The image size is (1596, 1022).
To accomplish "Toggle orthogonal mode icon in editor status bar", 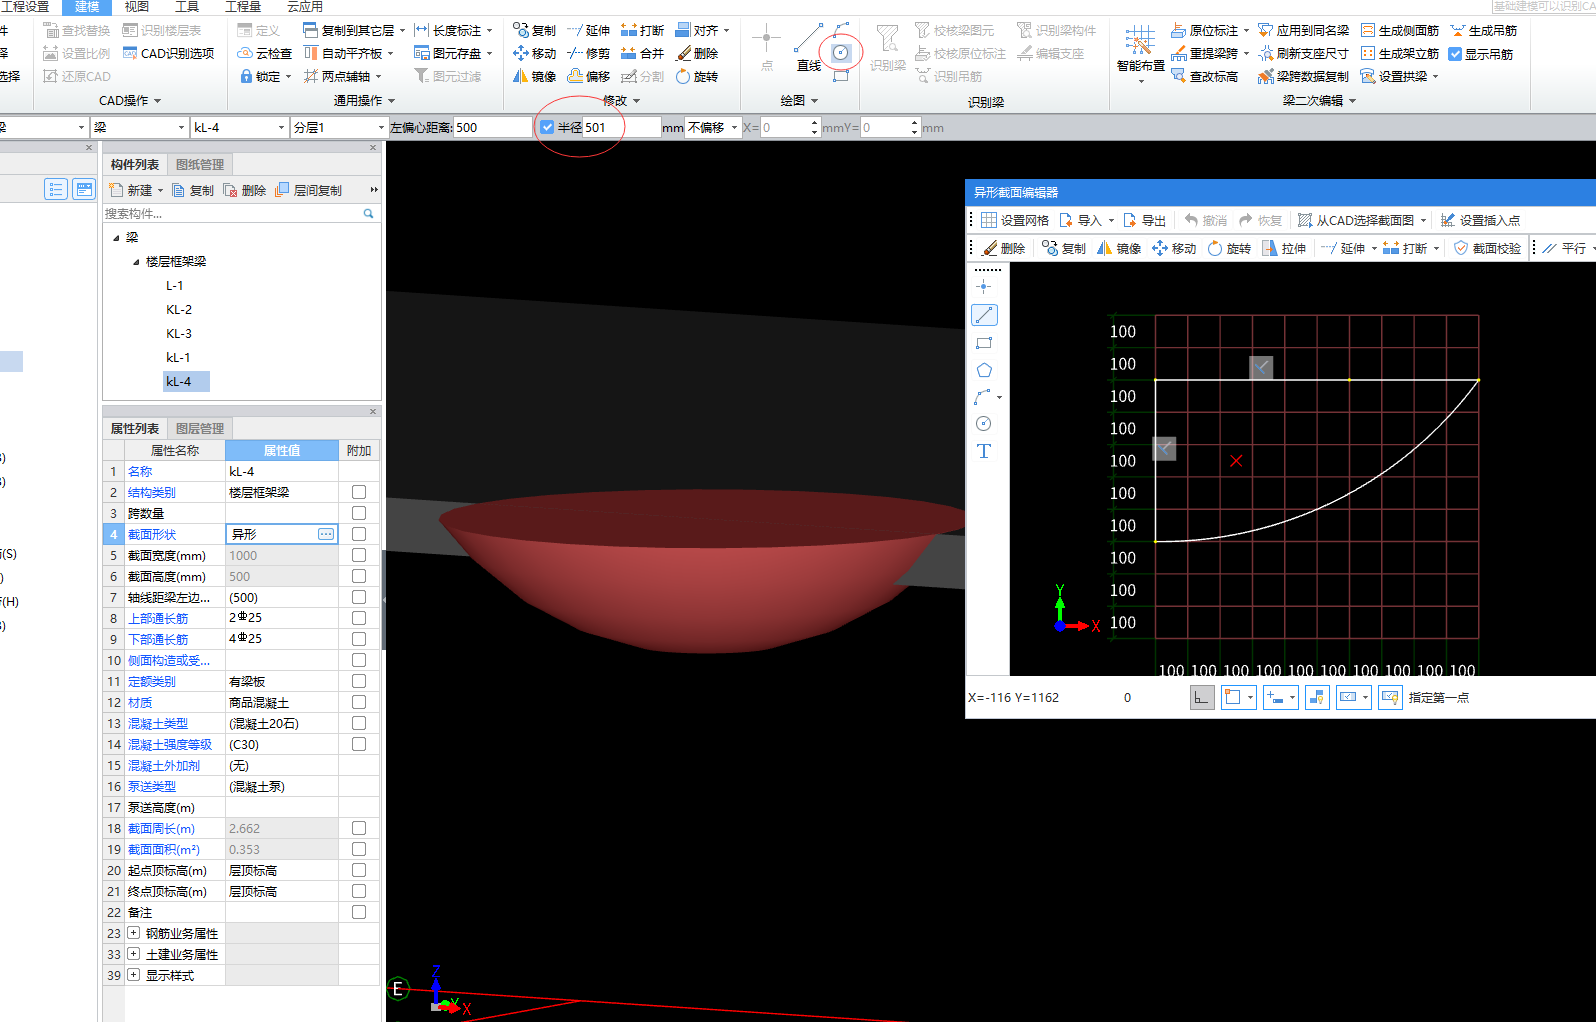I will [x=1202, y=697].
